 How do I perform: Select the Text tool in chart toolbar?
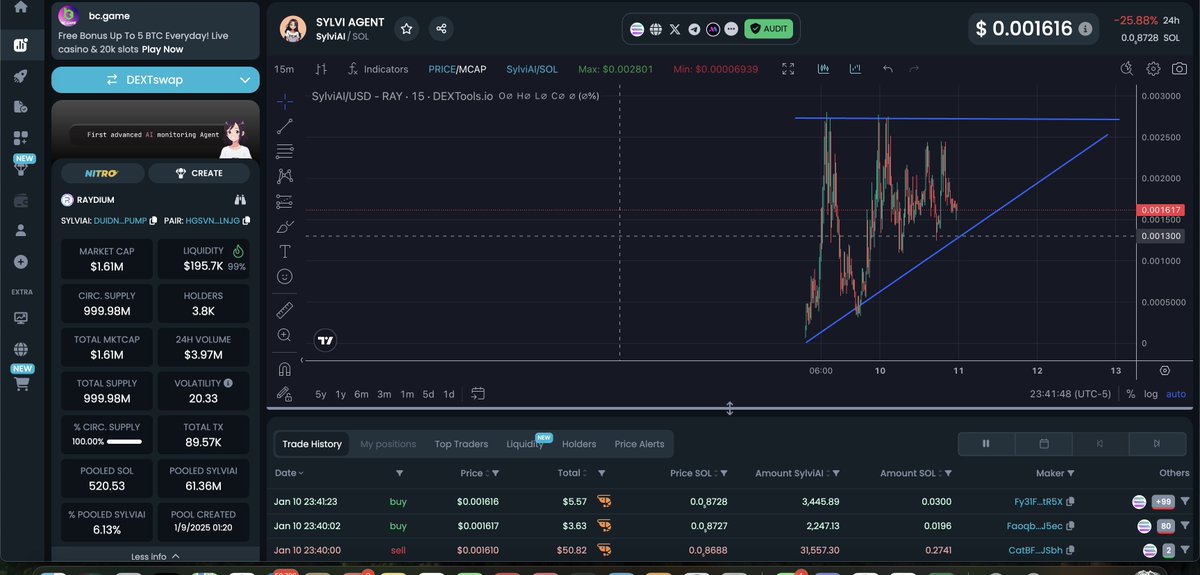tap(285, 251)
